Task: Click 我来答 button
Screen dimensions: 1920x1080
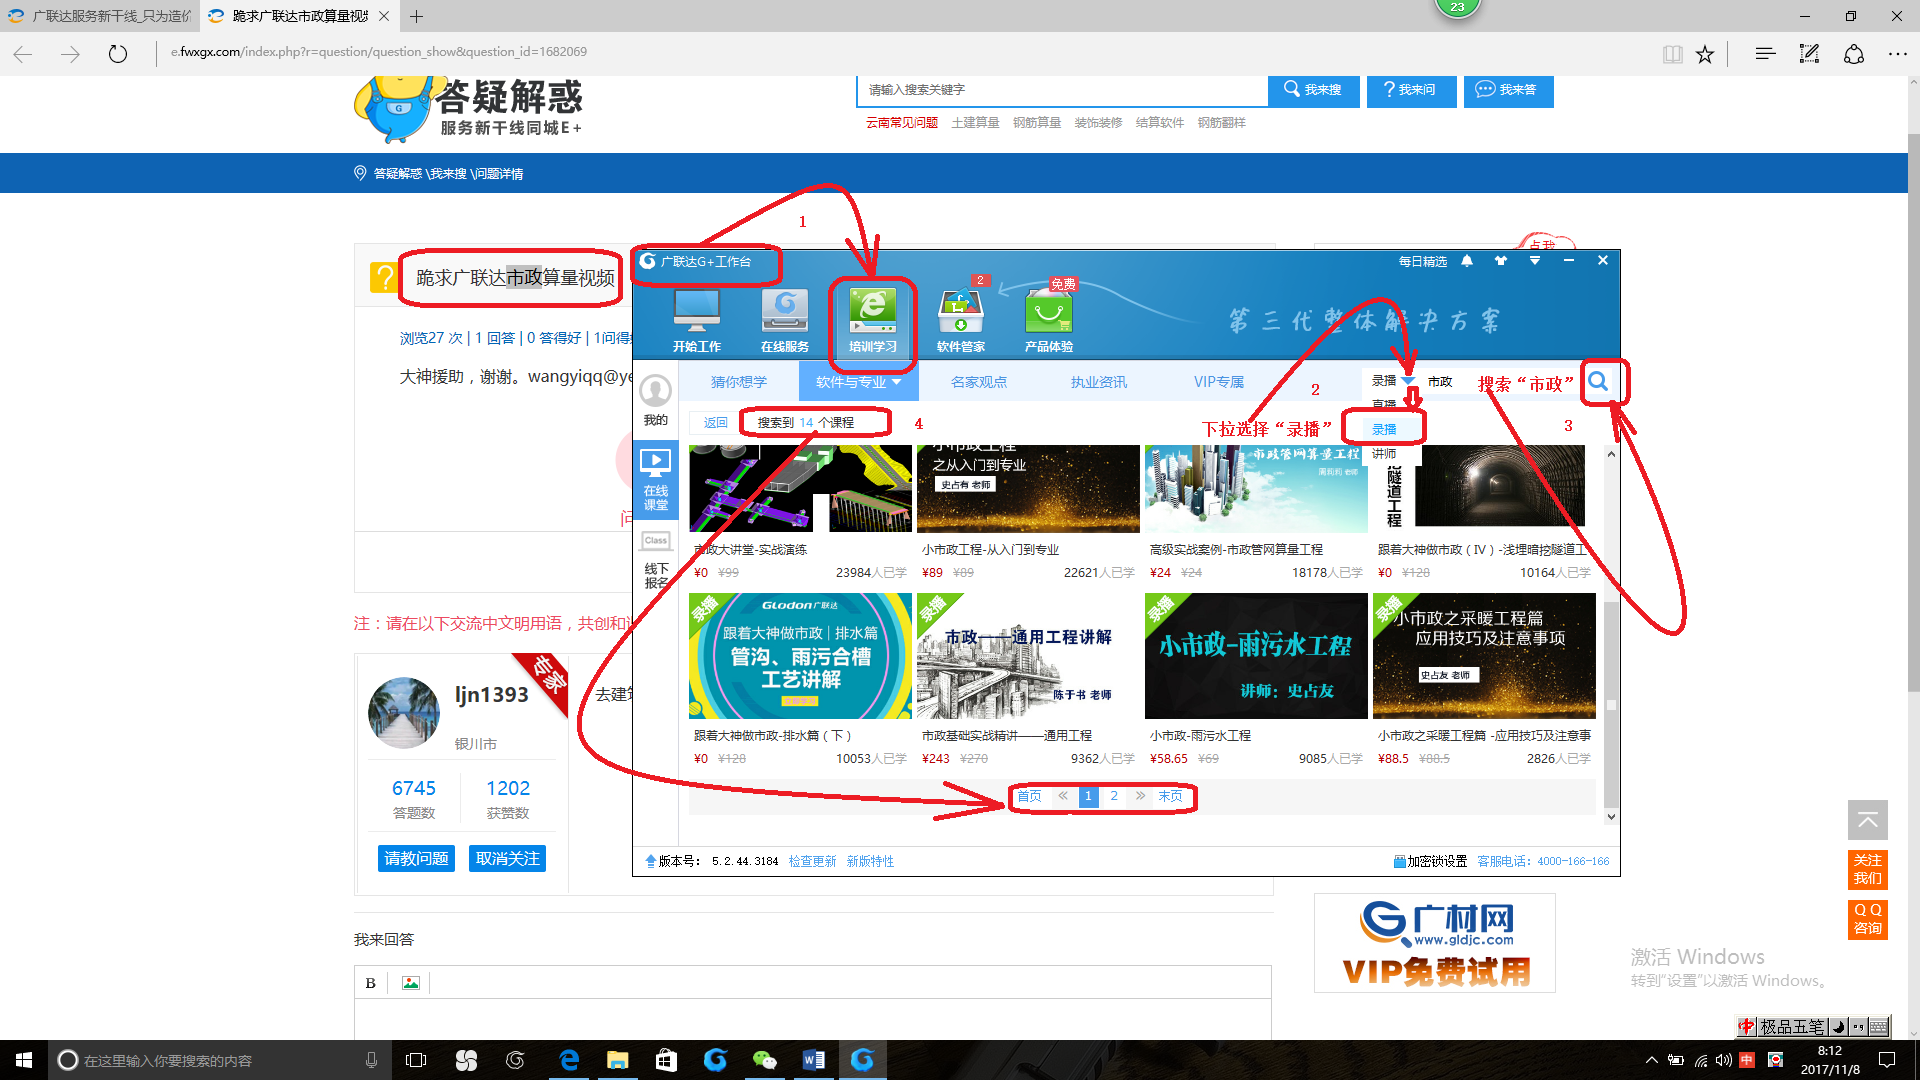Action: coord(1508,90)
